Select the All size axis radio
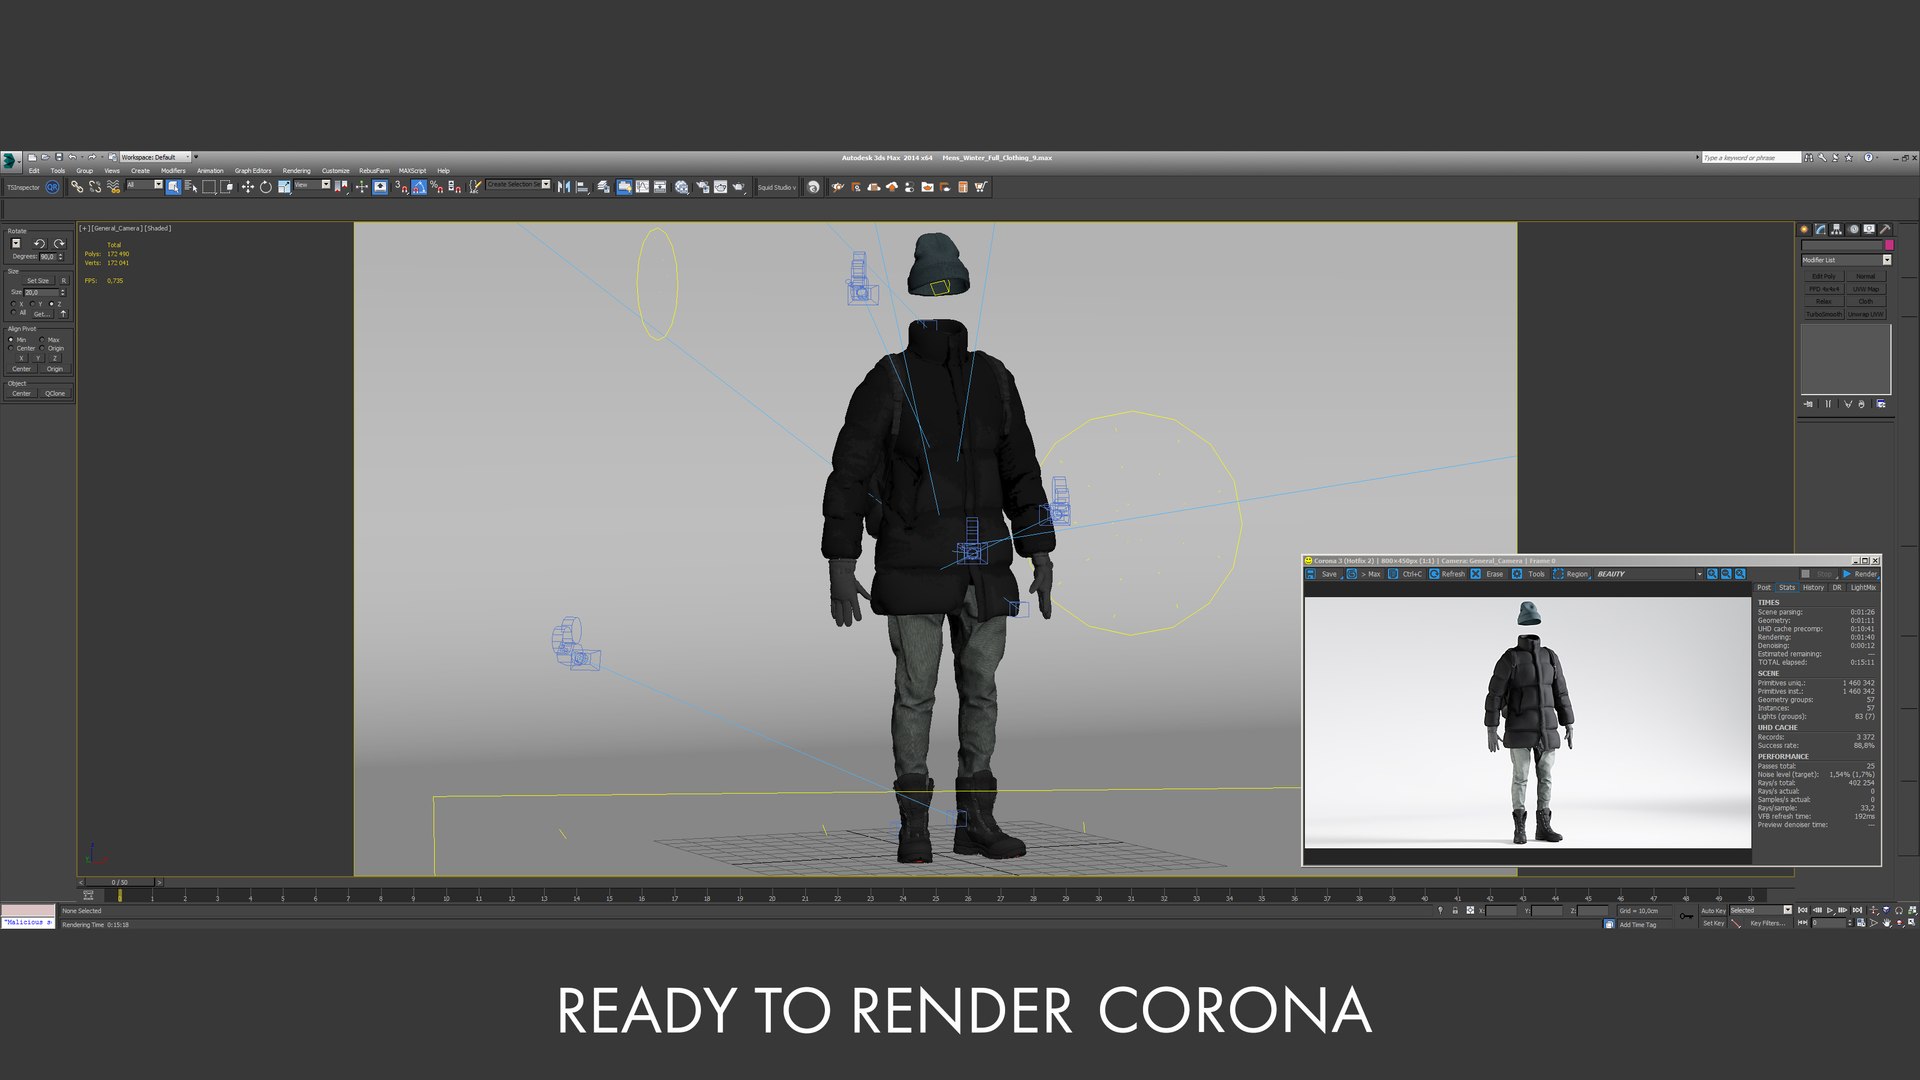This screenshot has width=1920, height=1080. tap(13, 312)
